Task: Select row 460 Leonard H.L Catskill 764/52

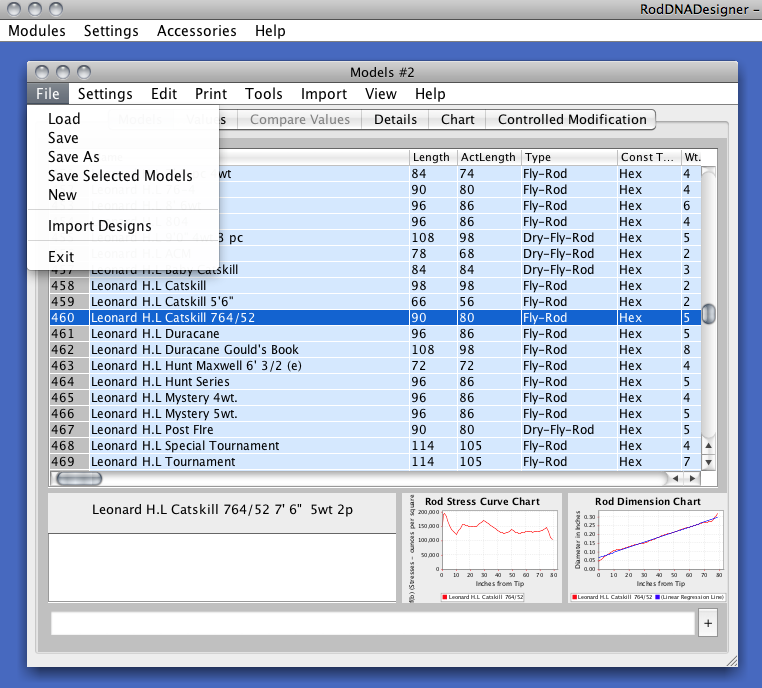Action: click(375, 318)
